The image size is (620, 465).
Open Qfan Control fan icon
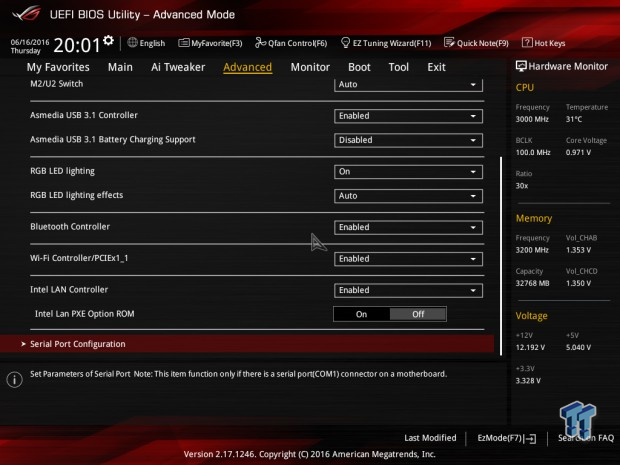pos(260,42)
